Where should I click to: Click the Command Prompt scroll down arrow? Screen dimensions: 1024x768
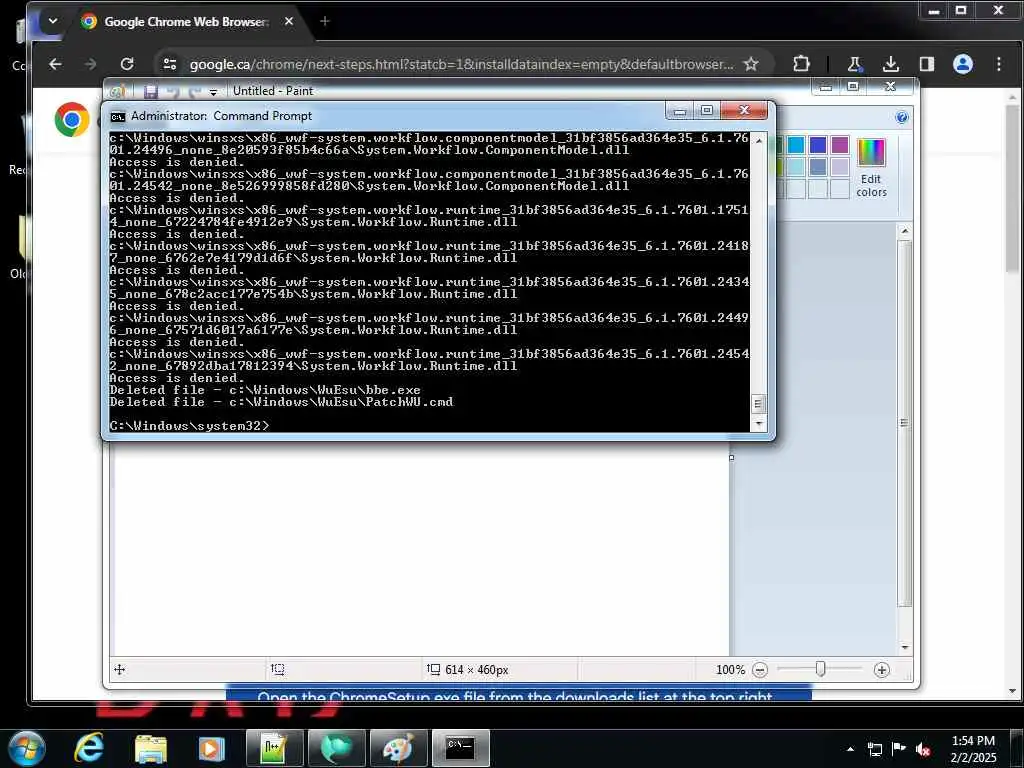point(758,423)
